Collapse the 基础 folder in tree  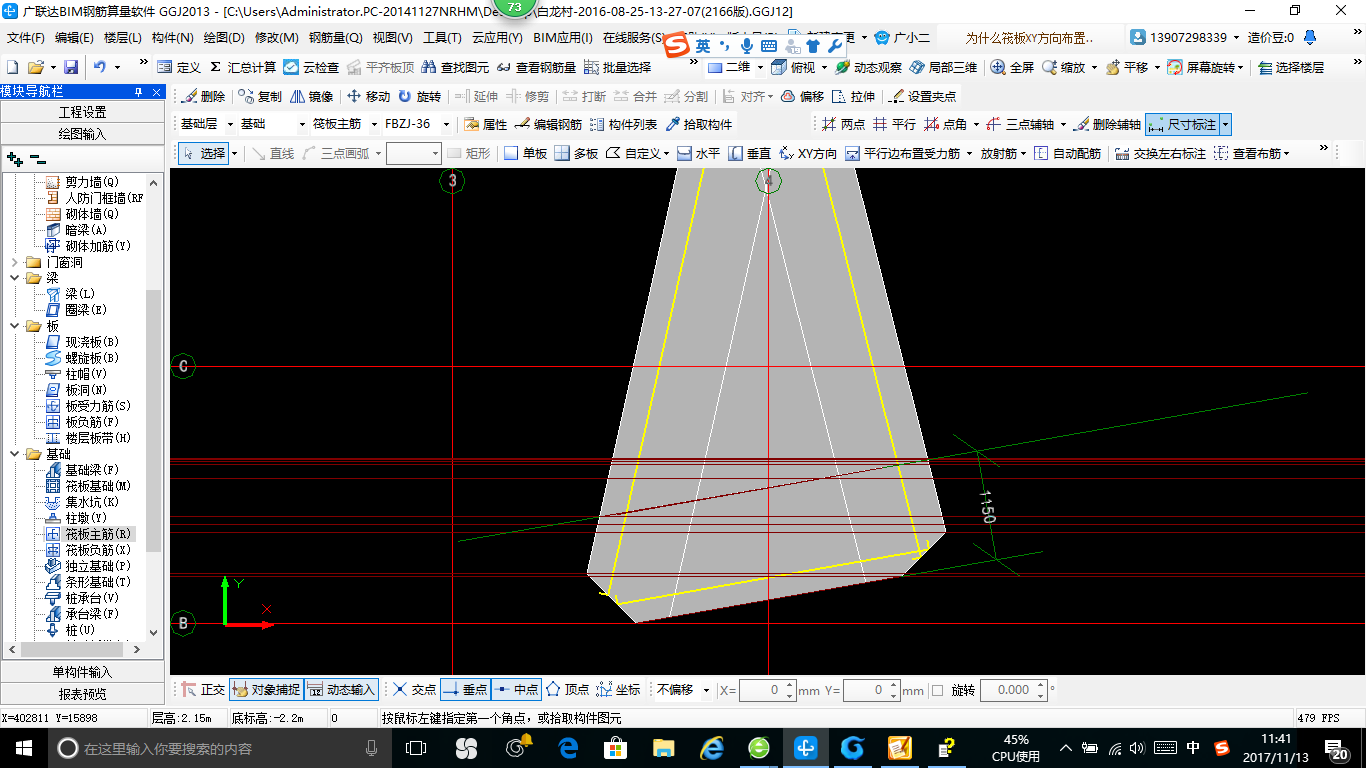click(x=14, y=454)
